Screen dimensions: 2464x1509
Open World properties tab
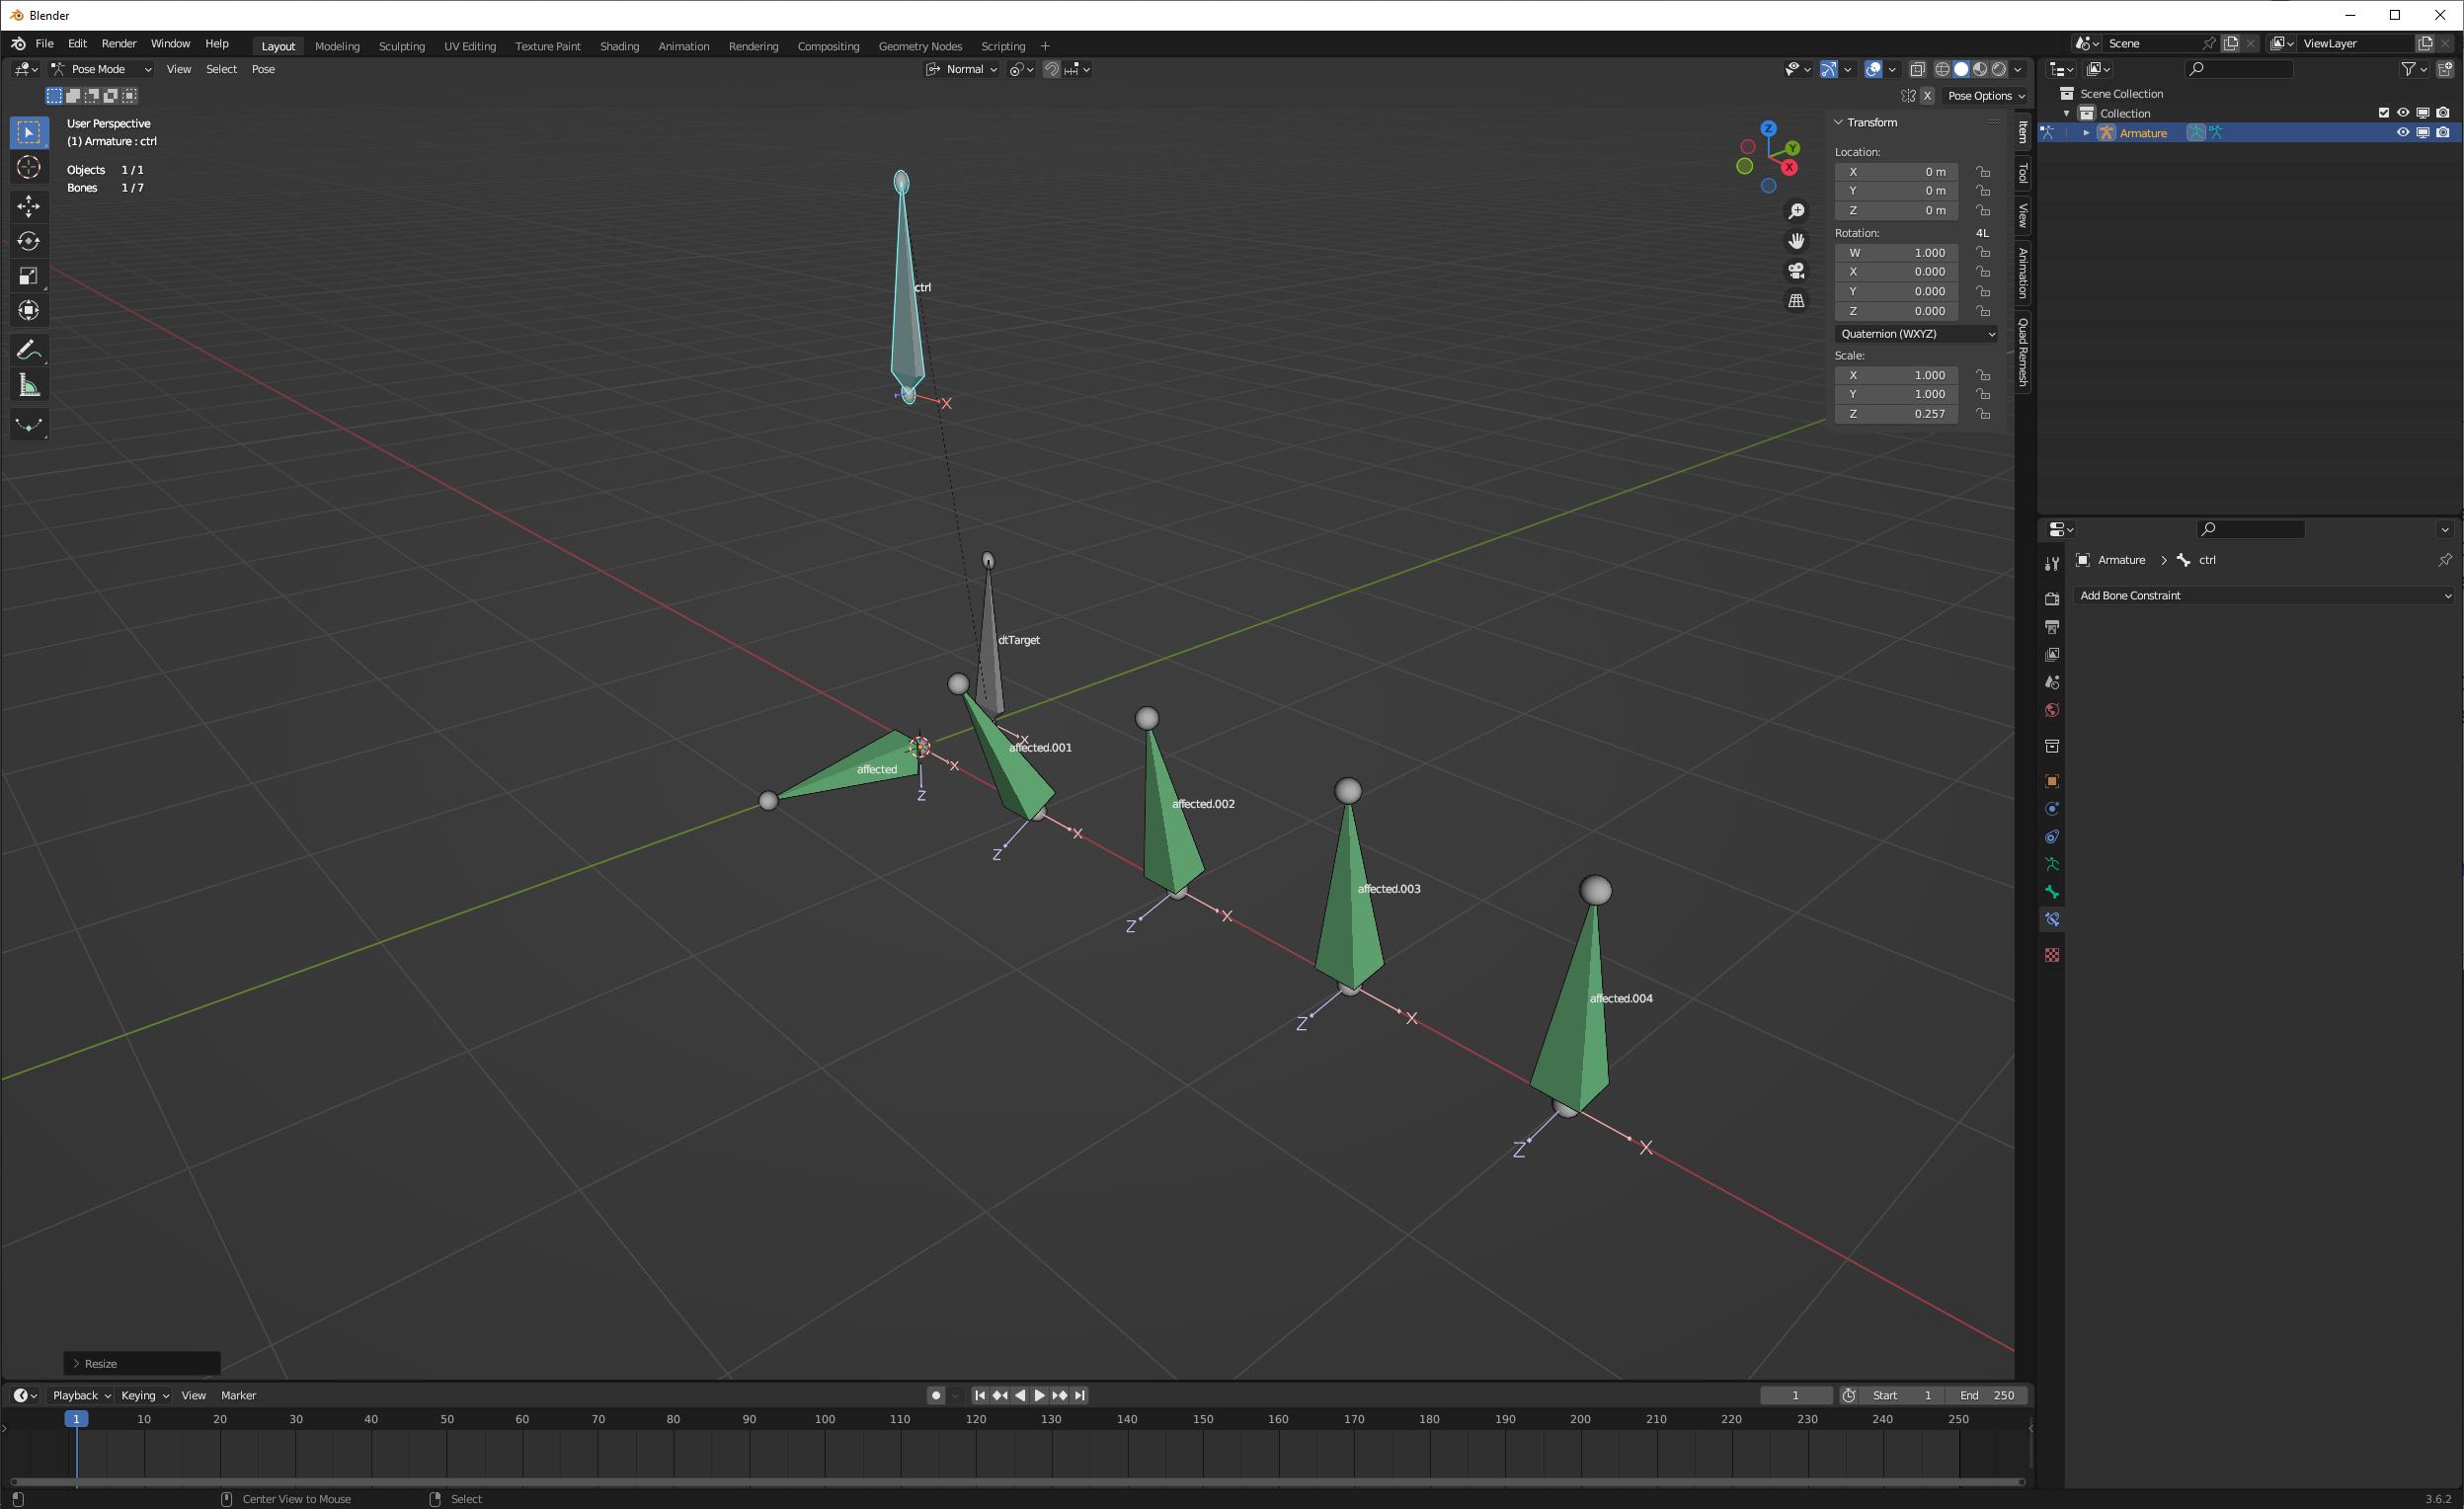[2052, 710]
